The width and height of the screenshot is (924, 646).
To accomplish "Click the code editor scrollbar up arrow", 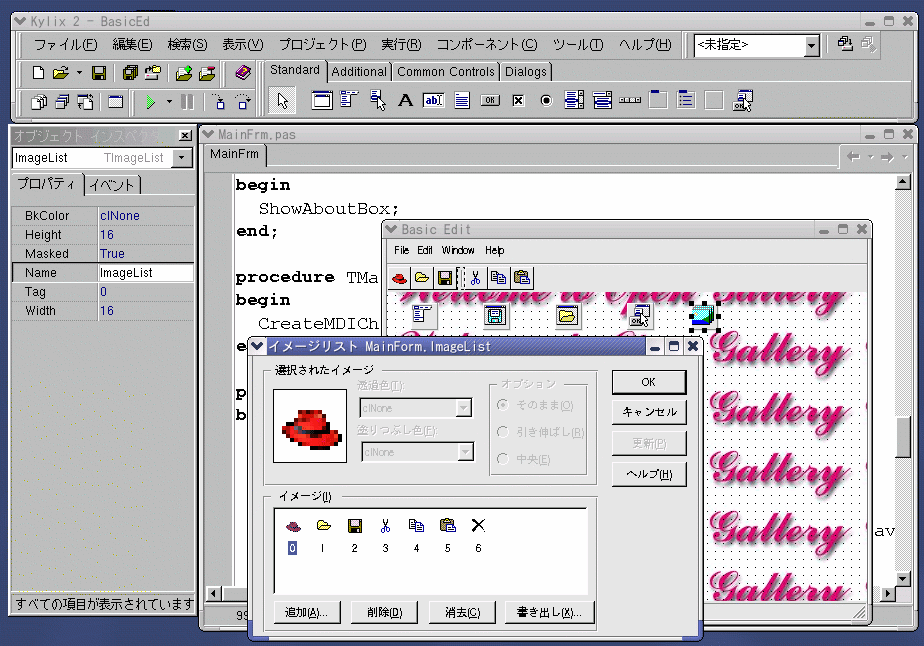I will (x=902, y=182).
